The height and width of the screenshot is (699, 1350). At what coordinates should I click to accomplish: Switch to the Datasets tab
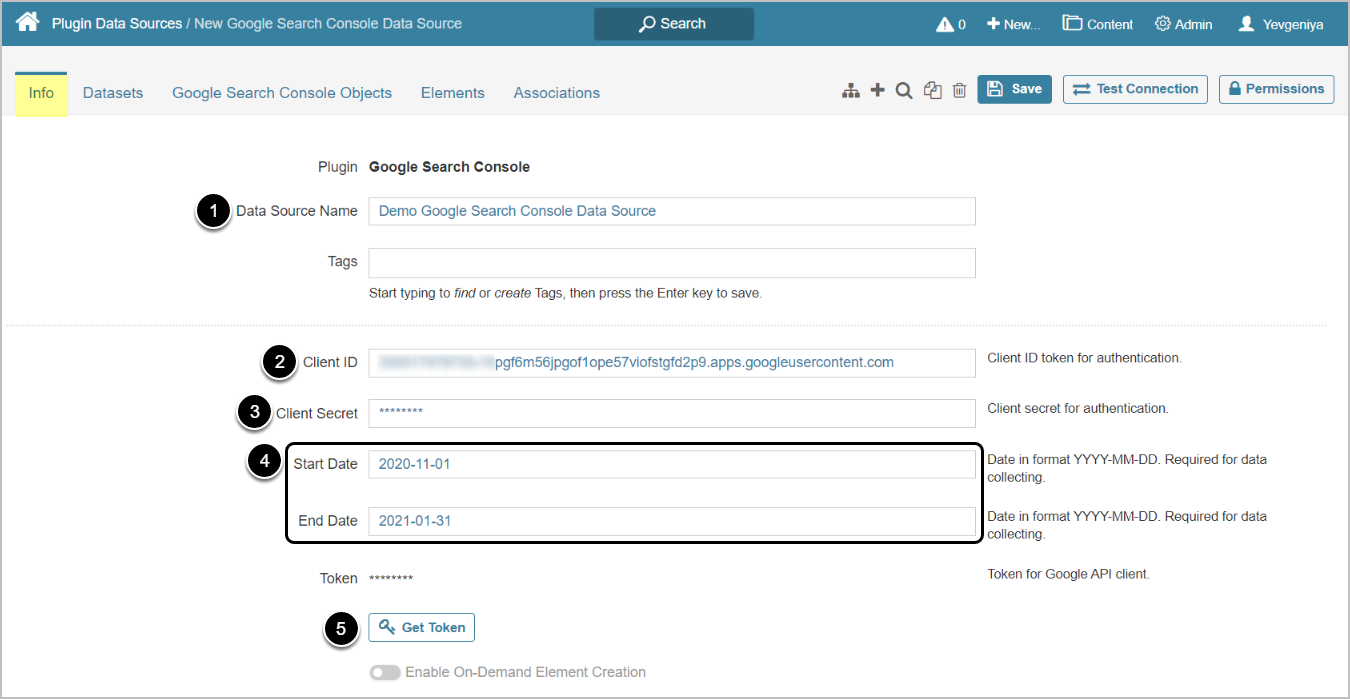click(x=113, y=93)
